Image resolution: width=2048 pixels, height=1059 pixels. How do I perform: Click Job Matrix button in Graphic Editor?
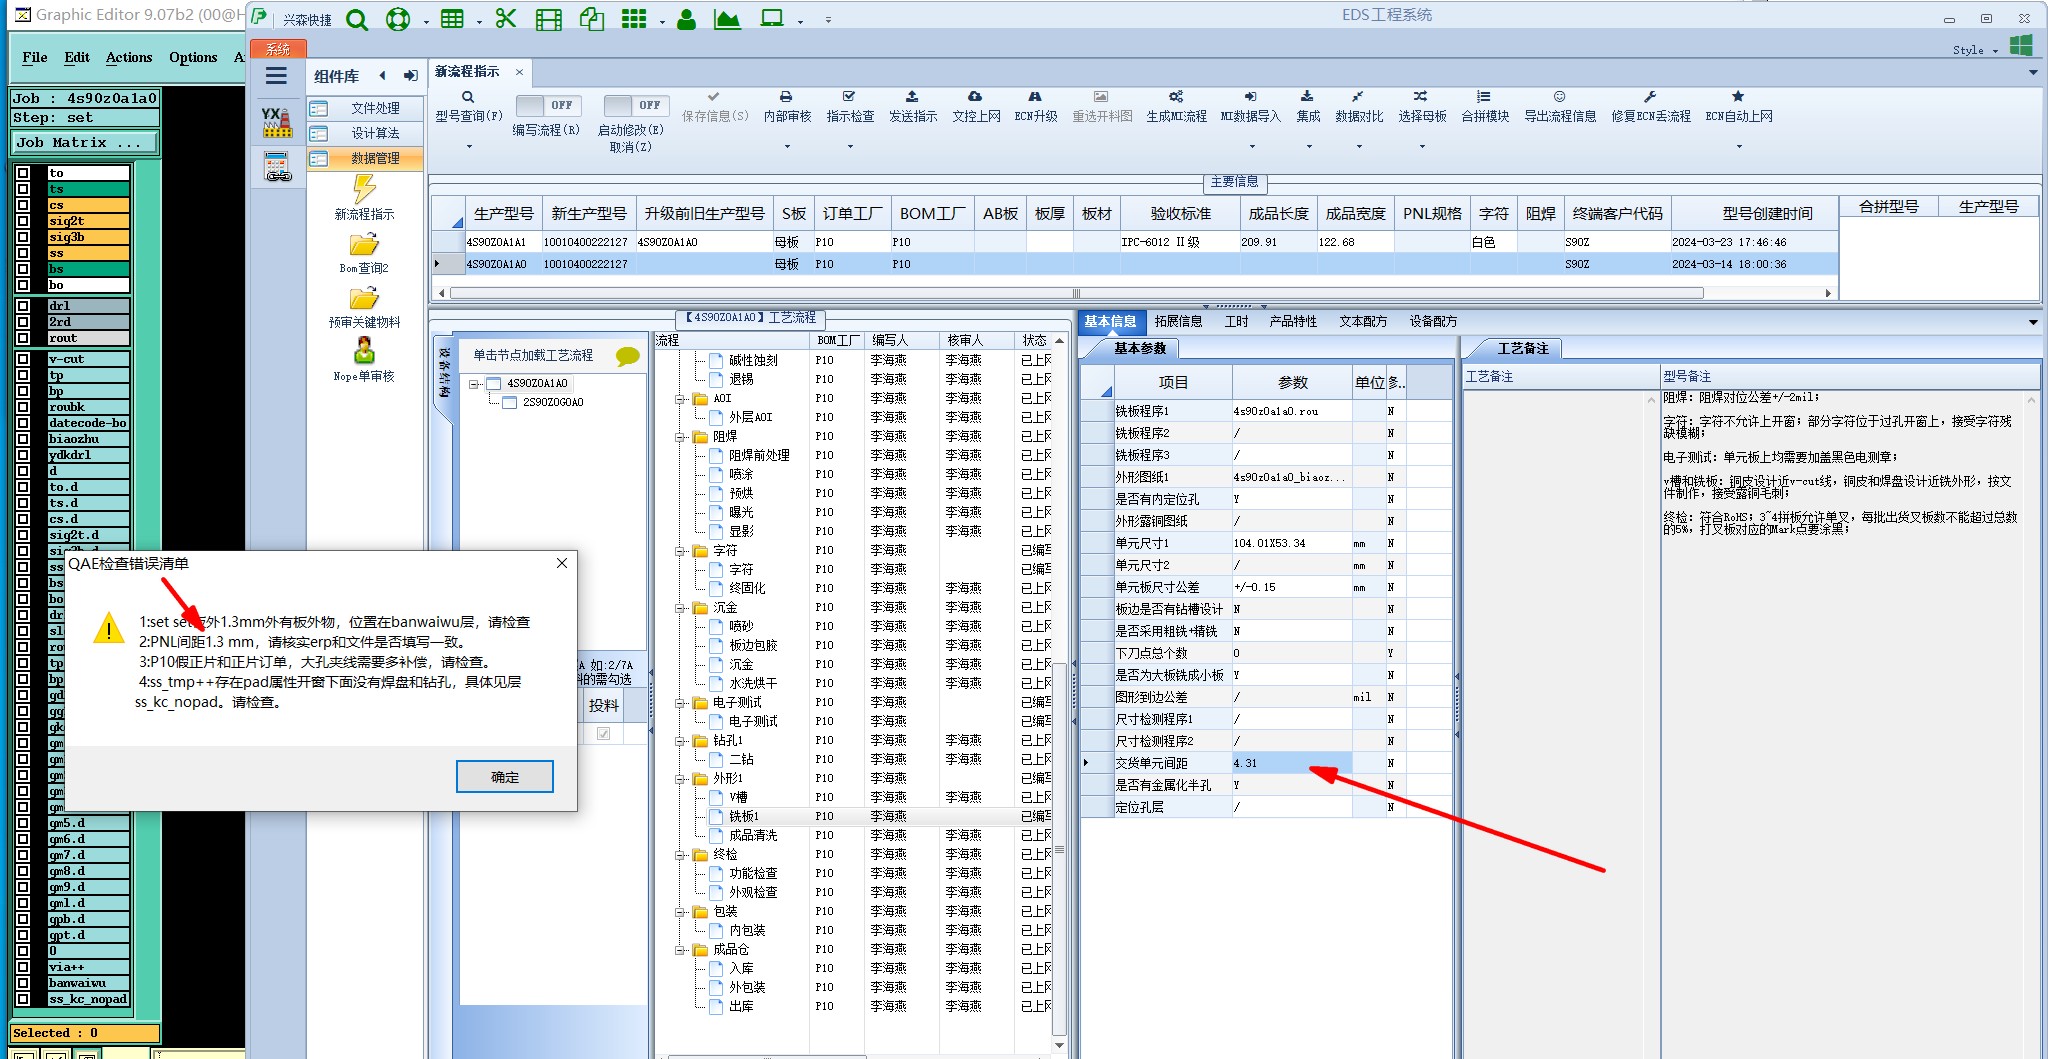click(84, 143)
